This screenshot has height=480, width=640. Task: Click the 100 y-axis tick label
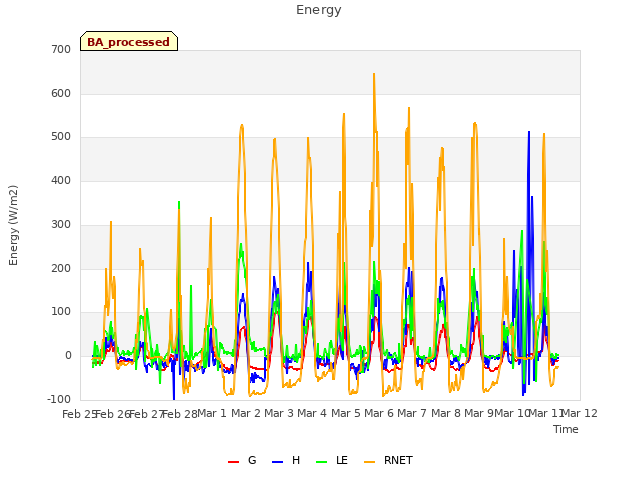(61, 312)
